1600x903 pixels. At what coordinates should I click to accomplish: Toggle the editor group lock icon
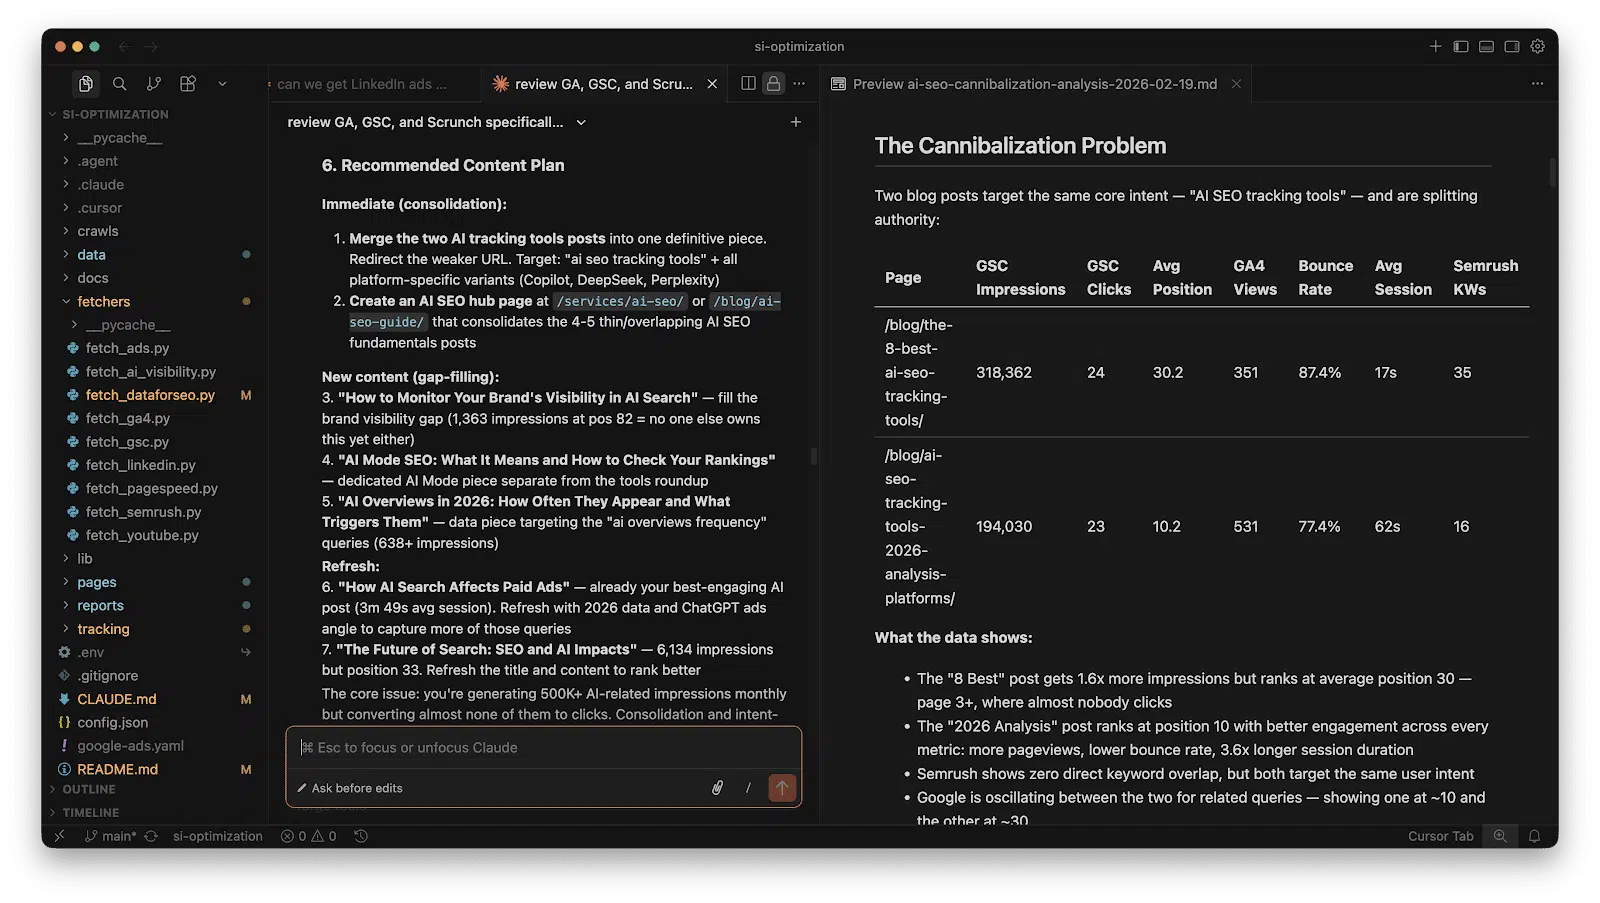[773, 84]
